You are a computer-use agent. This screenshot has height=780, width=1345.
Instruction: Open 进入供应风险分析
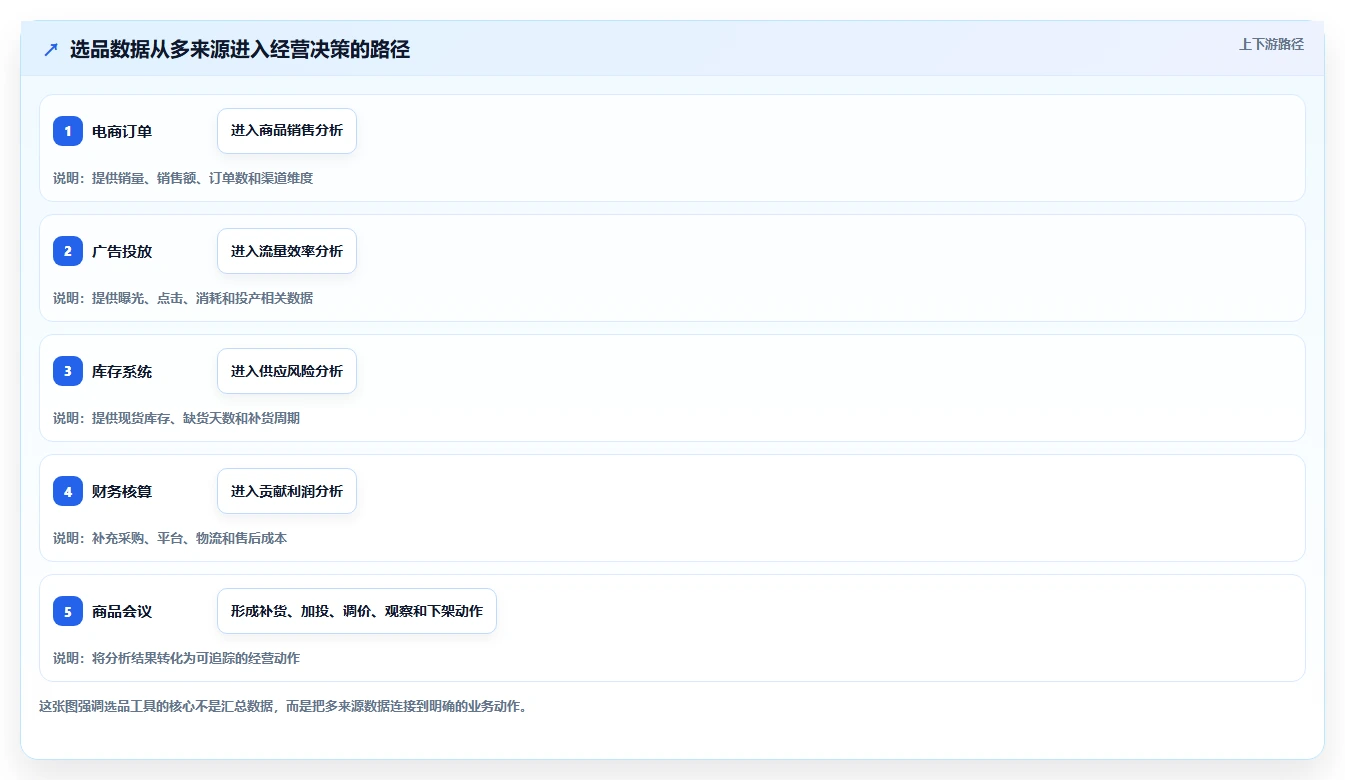287,371
